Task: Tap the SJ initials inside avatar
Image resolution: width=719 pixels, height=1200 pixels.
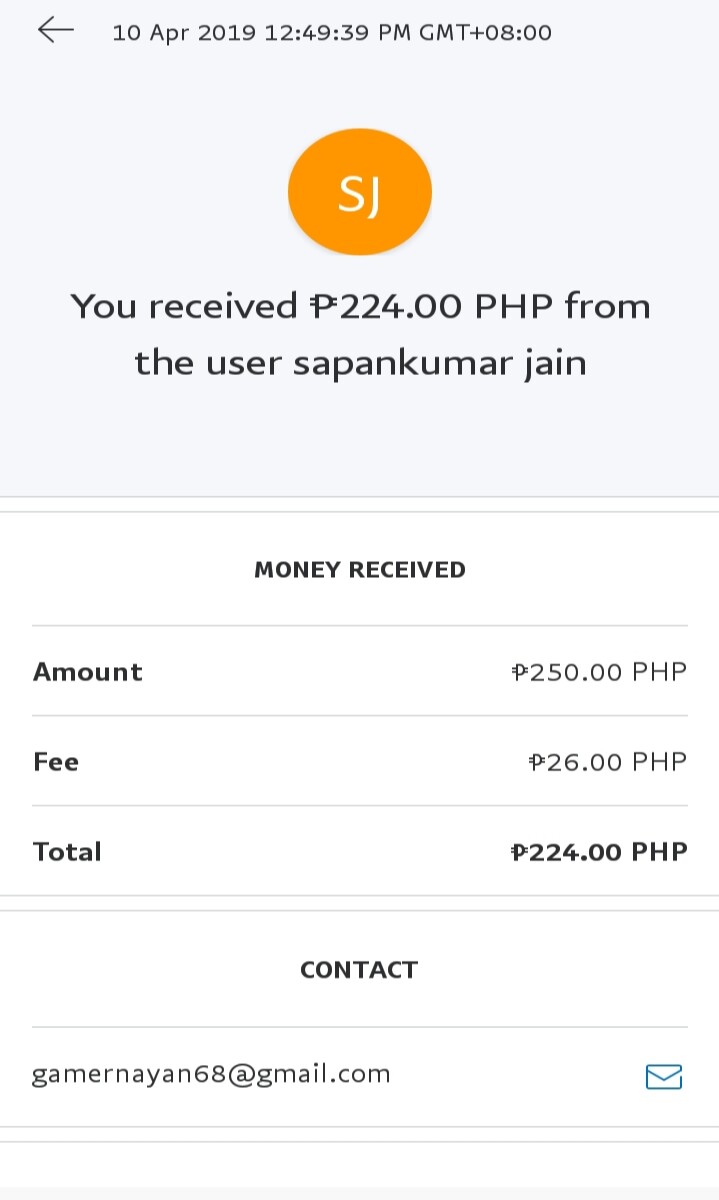Action: pyautogui.click(x=360, y=194)
